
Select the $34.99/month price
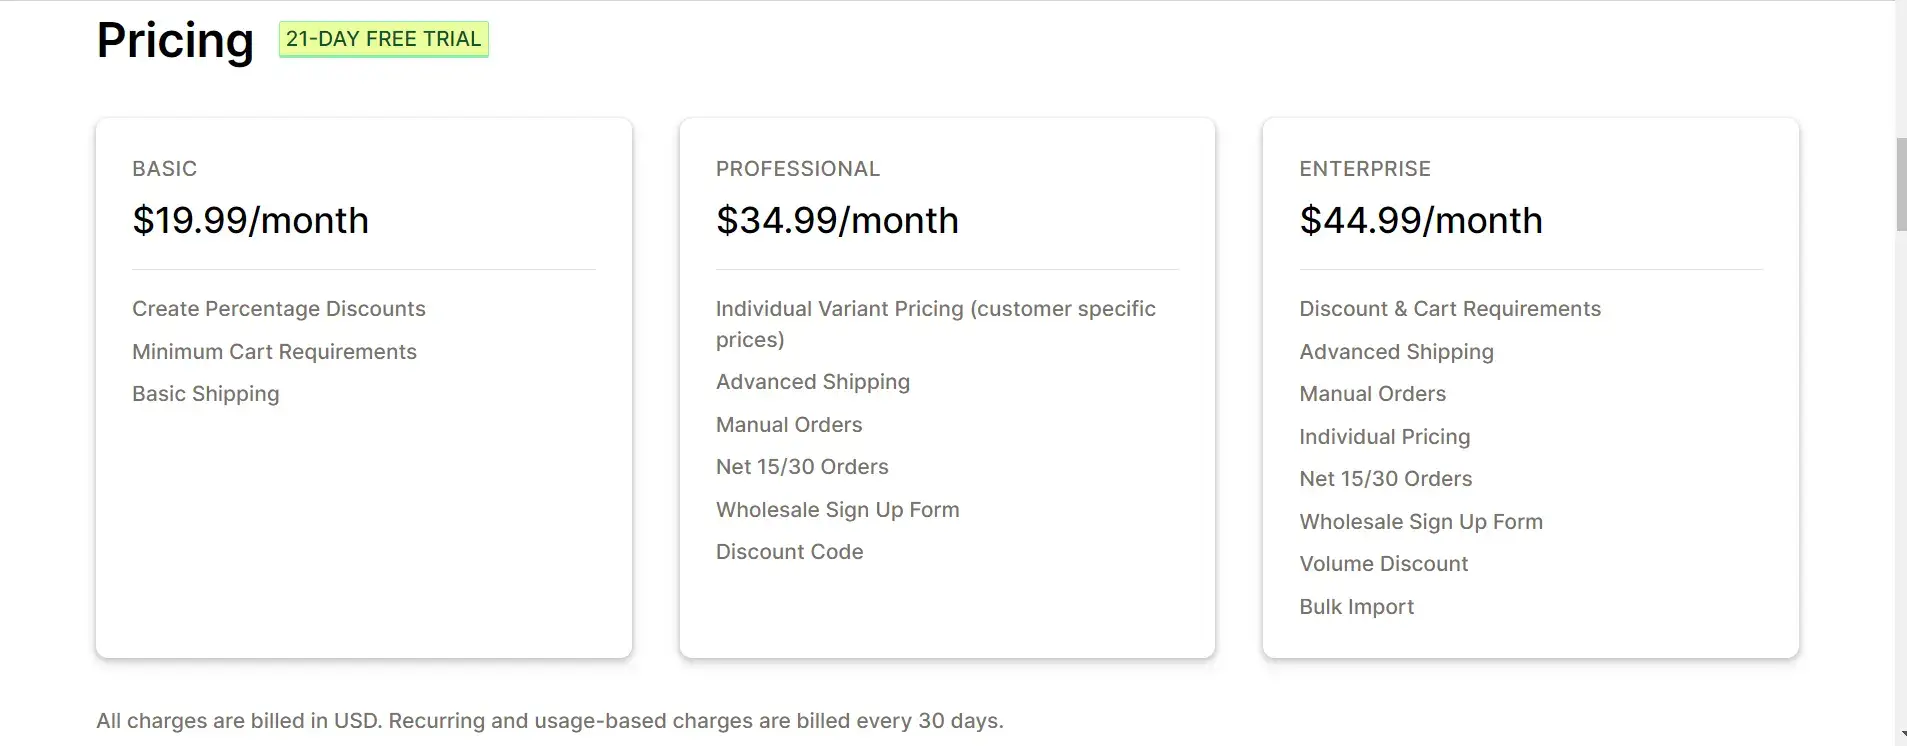point(837,220)
